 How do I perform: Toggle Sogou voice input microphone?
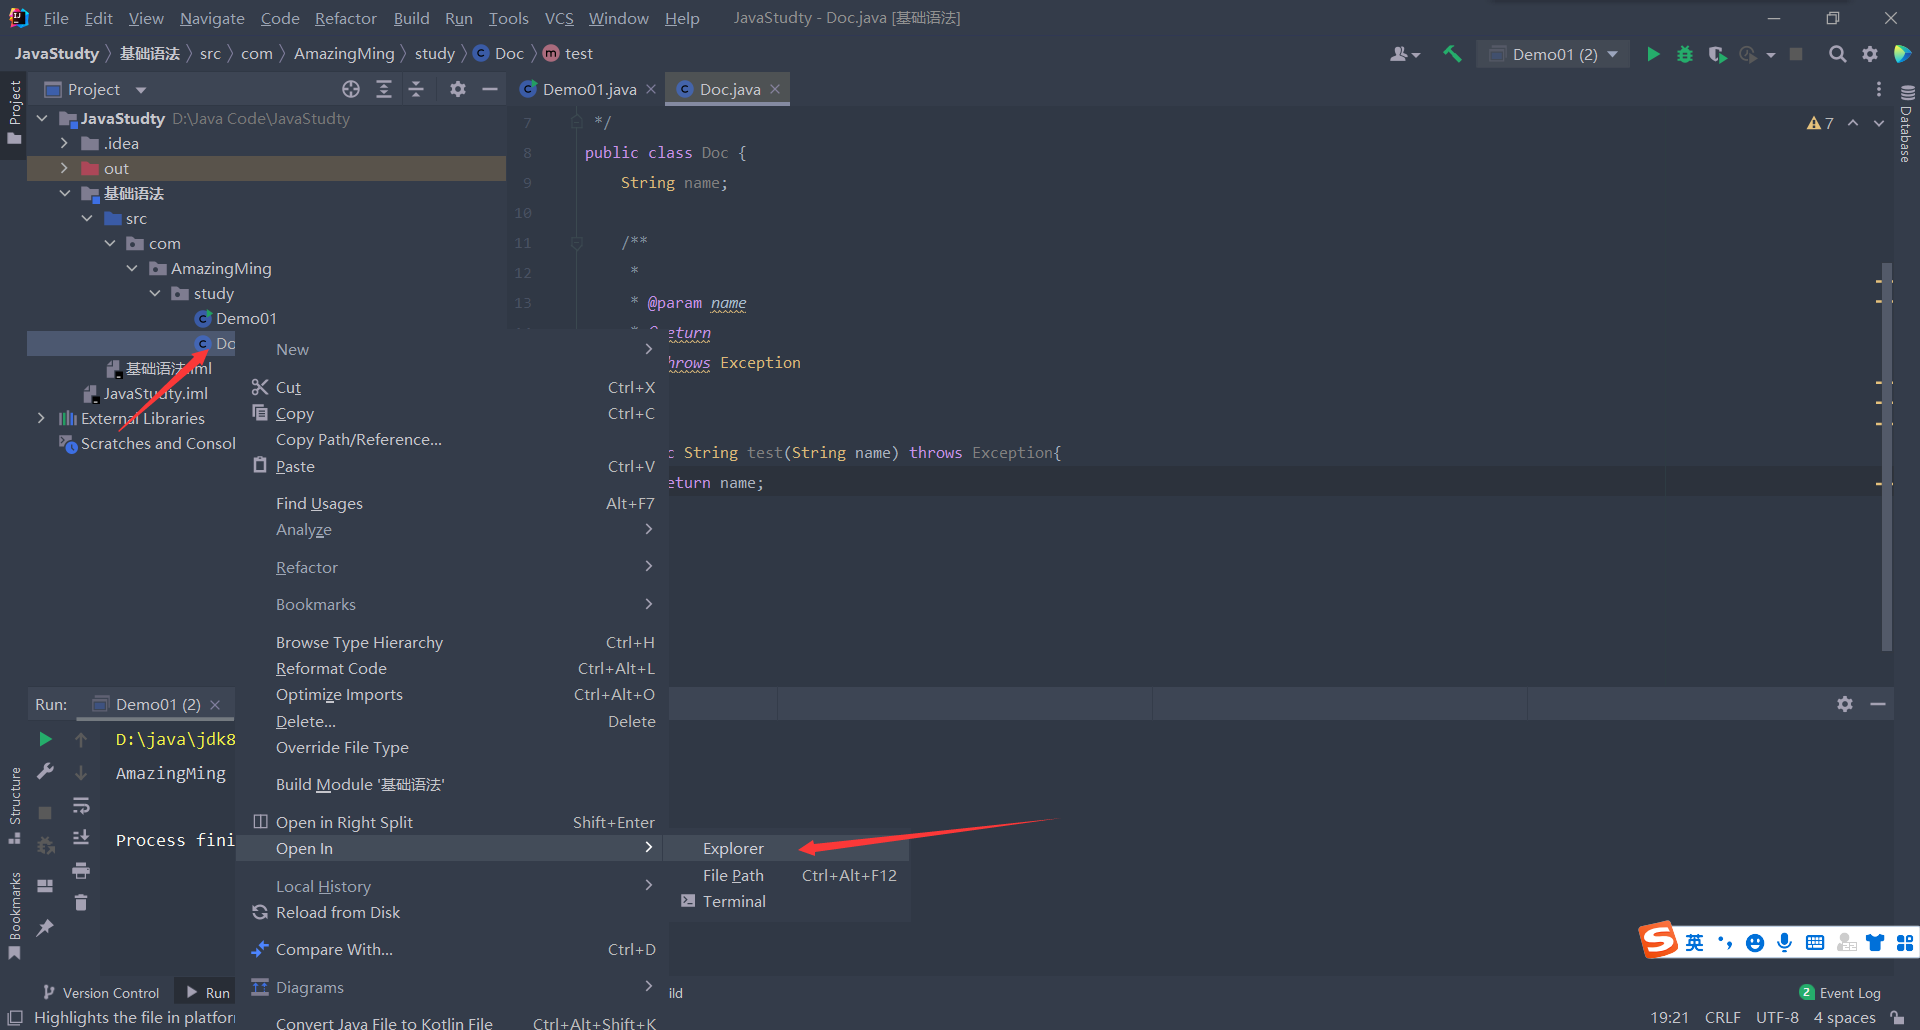click(1784, 942)
